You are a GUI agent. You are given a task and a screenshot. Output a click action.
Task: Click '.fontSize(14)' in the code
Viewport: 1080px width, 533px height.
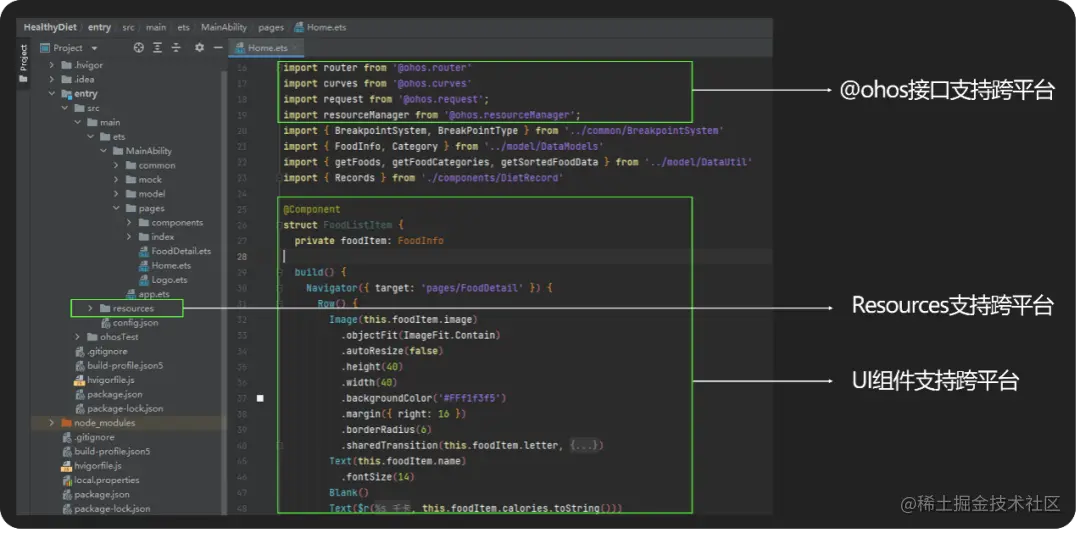click(377, 477)
